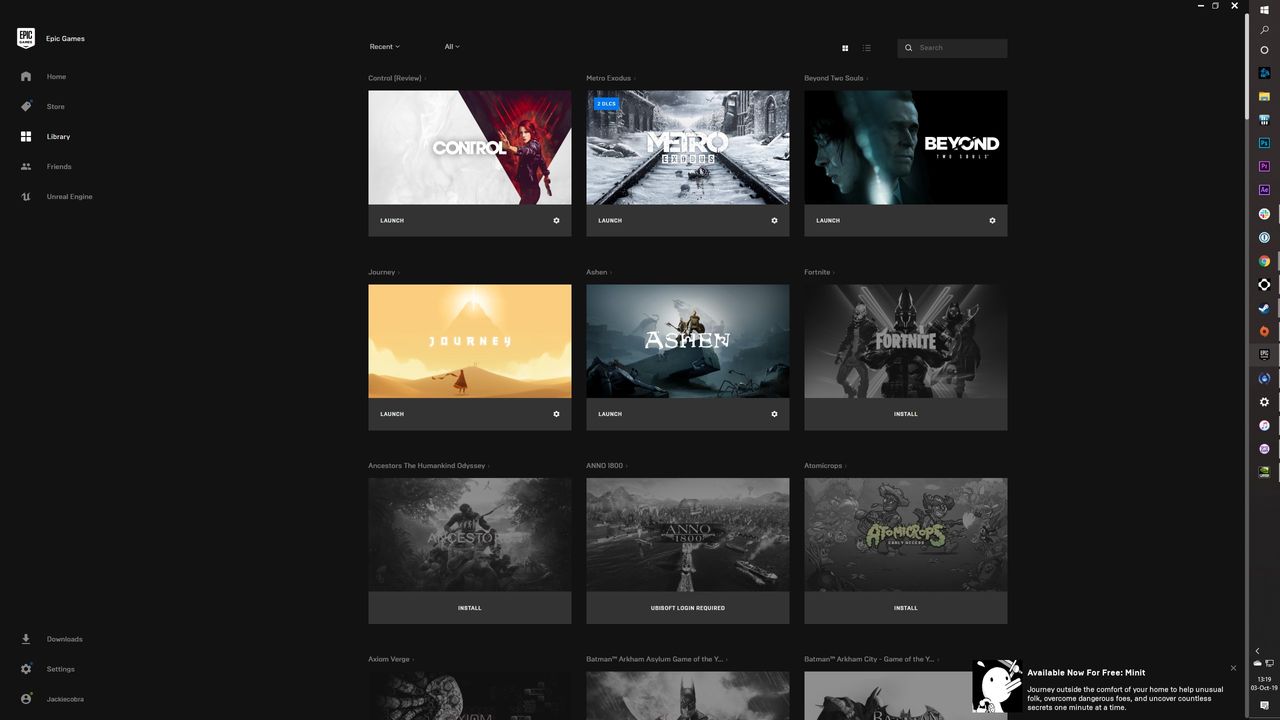Open settings gear for Metro Exodus
The width and height of the screenshot is (1280, 720).
tap(774, 220)
